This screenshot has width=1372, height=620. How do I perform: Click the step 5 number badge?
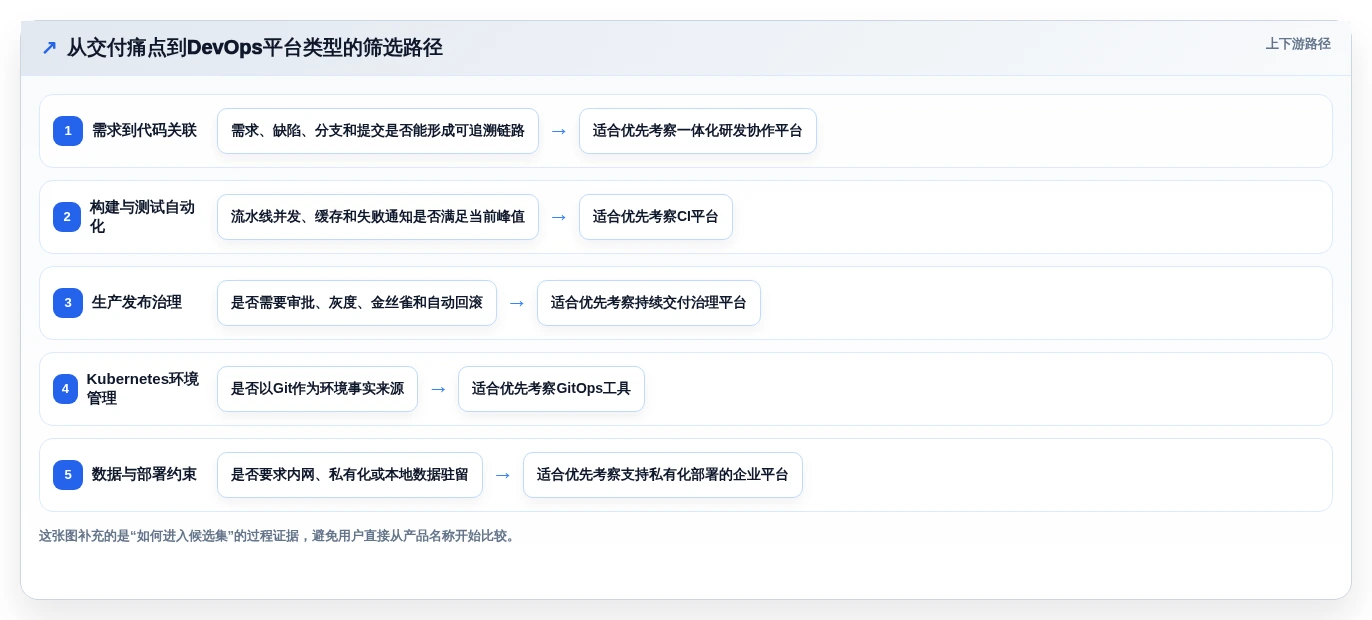point(68,475)
